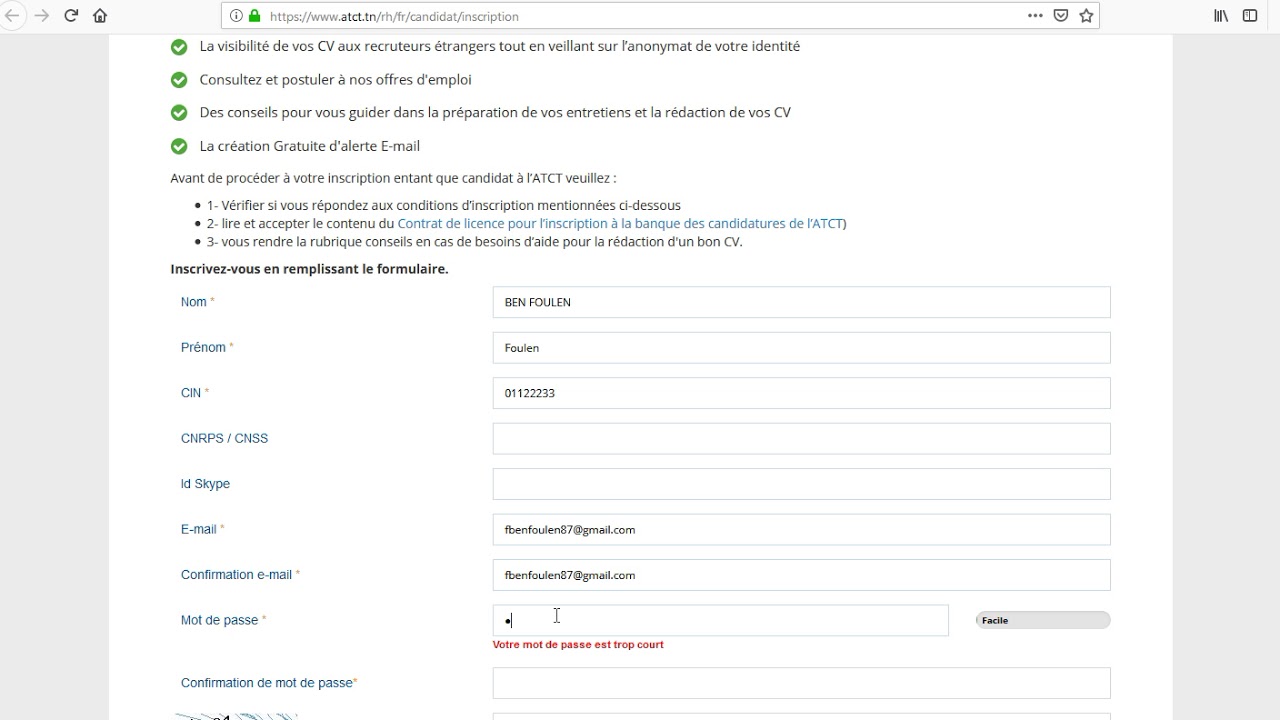Click the browser back arrow

(10, 16)
